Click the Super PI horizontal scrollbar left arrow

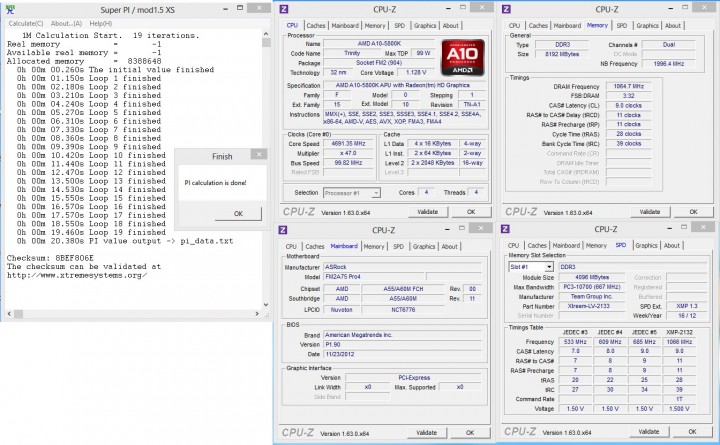tap(10, 314)
